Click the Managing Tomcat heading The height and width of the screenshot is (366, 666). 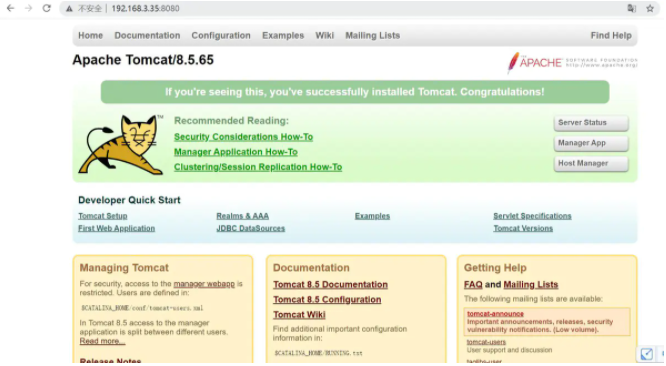(124, 268)
